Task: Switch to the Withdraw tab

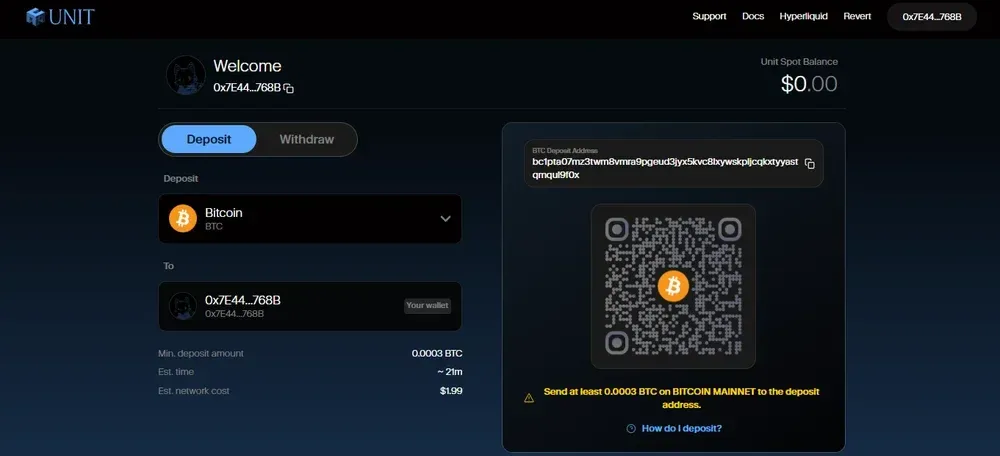Action: 307,139
